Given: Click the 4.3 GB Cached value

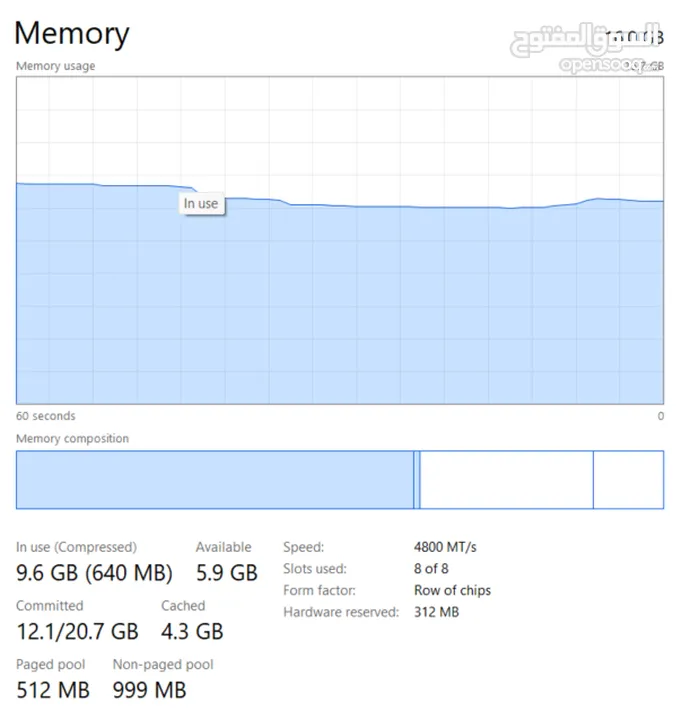Looking at the screenshot, I should coord(192,631).
